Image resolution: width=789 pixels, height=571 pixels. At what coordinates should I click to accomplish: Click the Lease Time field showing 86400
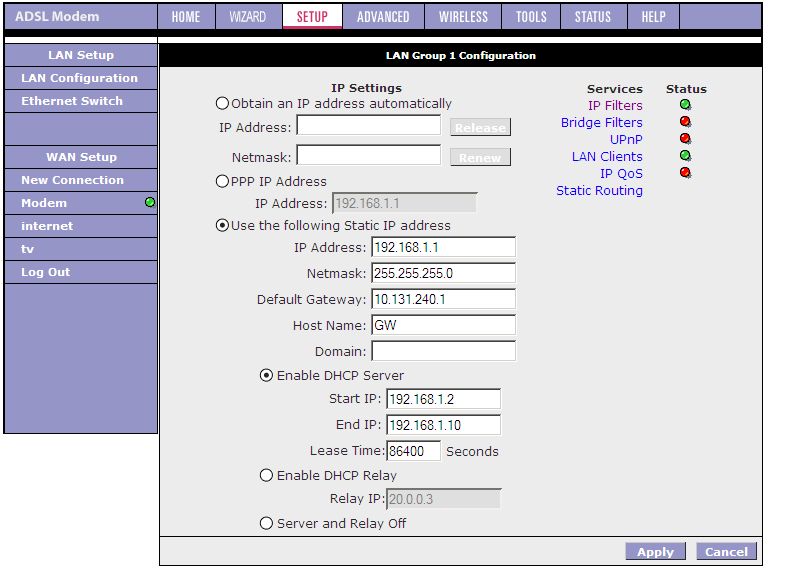(x=414, y=451)
